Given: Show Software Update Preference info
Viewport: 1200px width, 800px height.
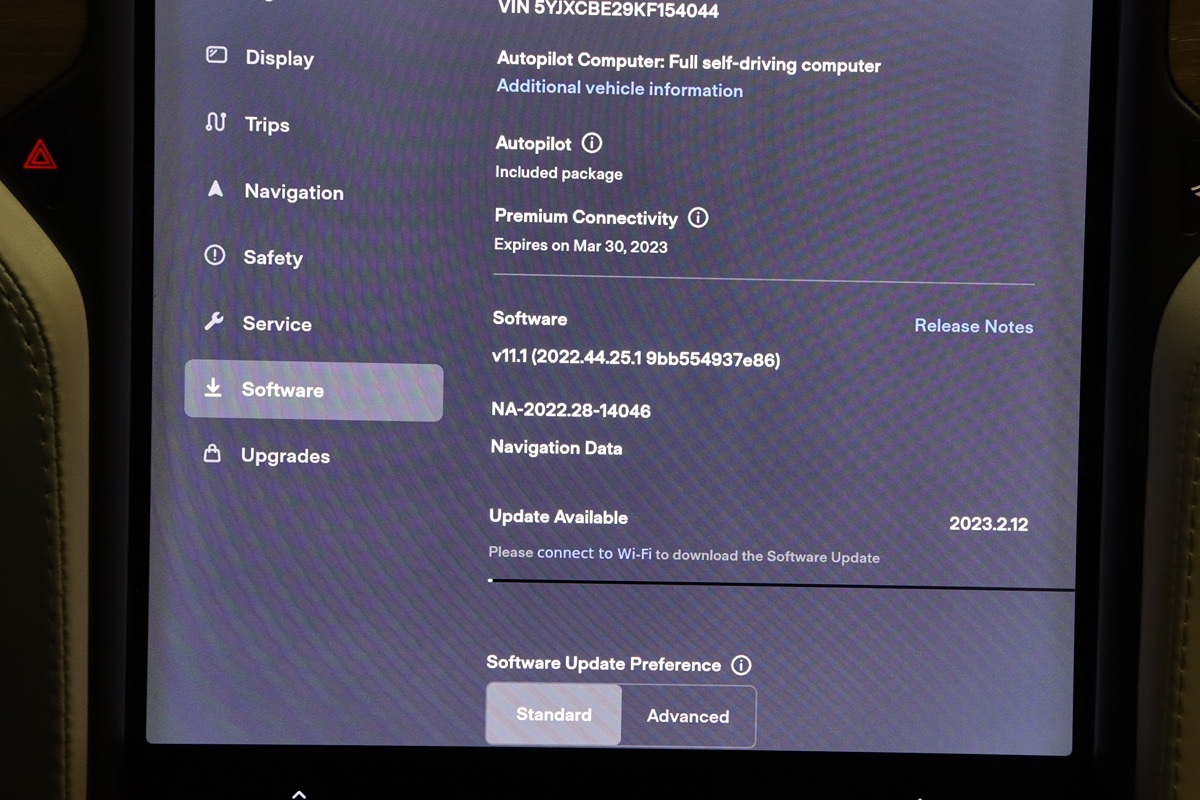Looking at the screenshot, I should click(741, 665).
